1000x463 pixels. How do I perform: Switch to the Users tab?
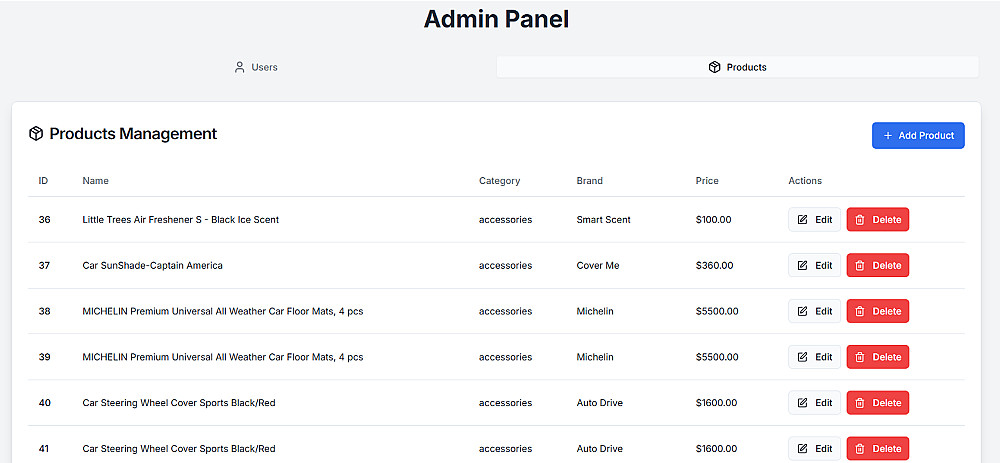255,67
